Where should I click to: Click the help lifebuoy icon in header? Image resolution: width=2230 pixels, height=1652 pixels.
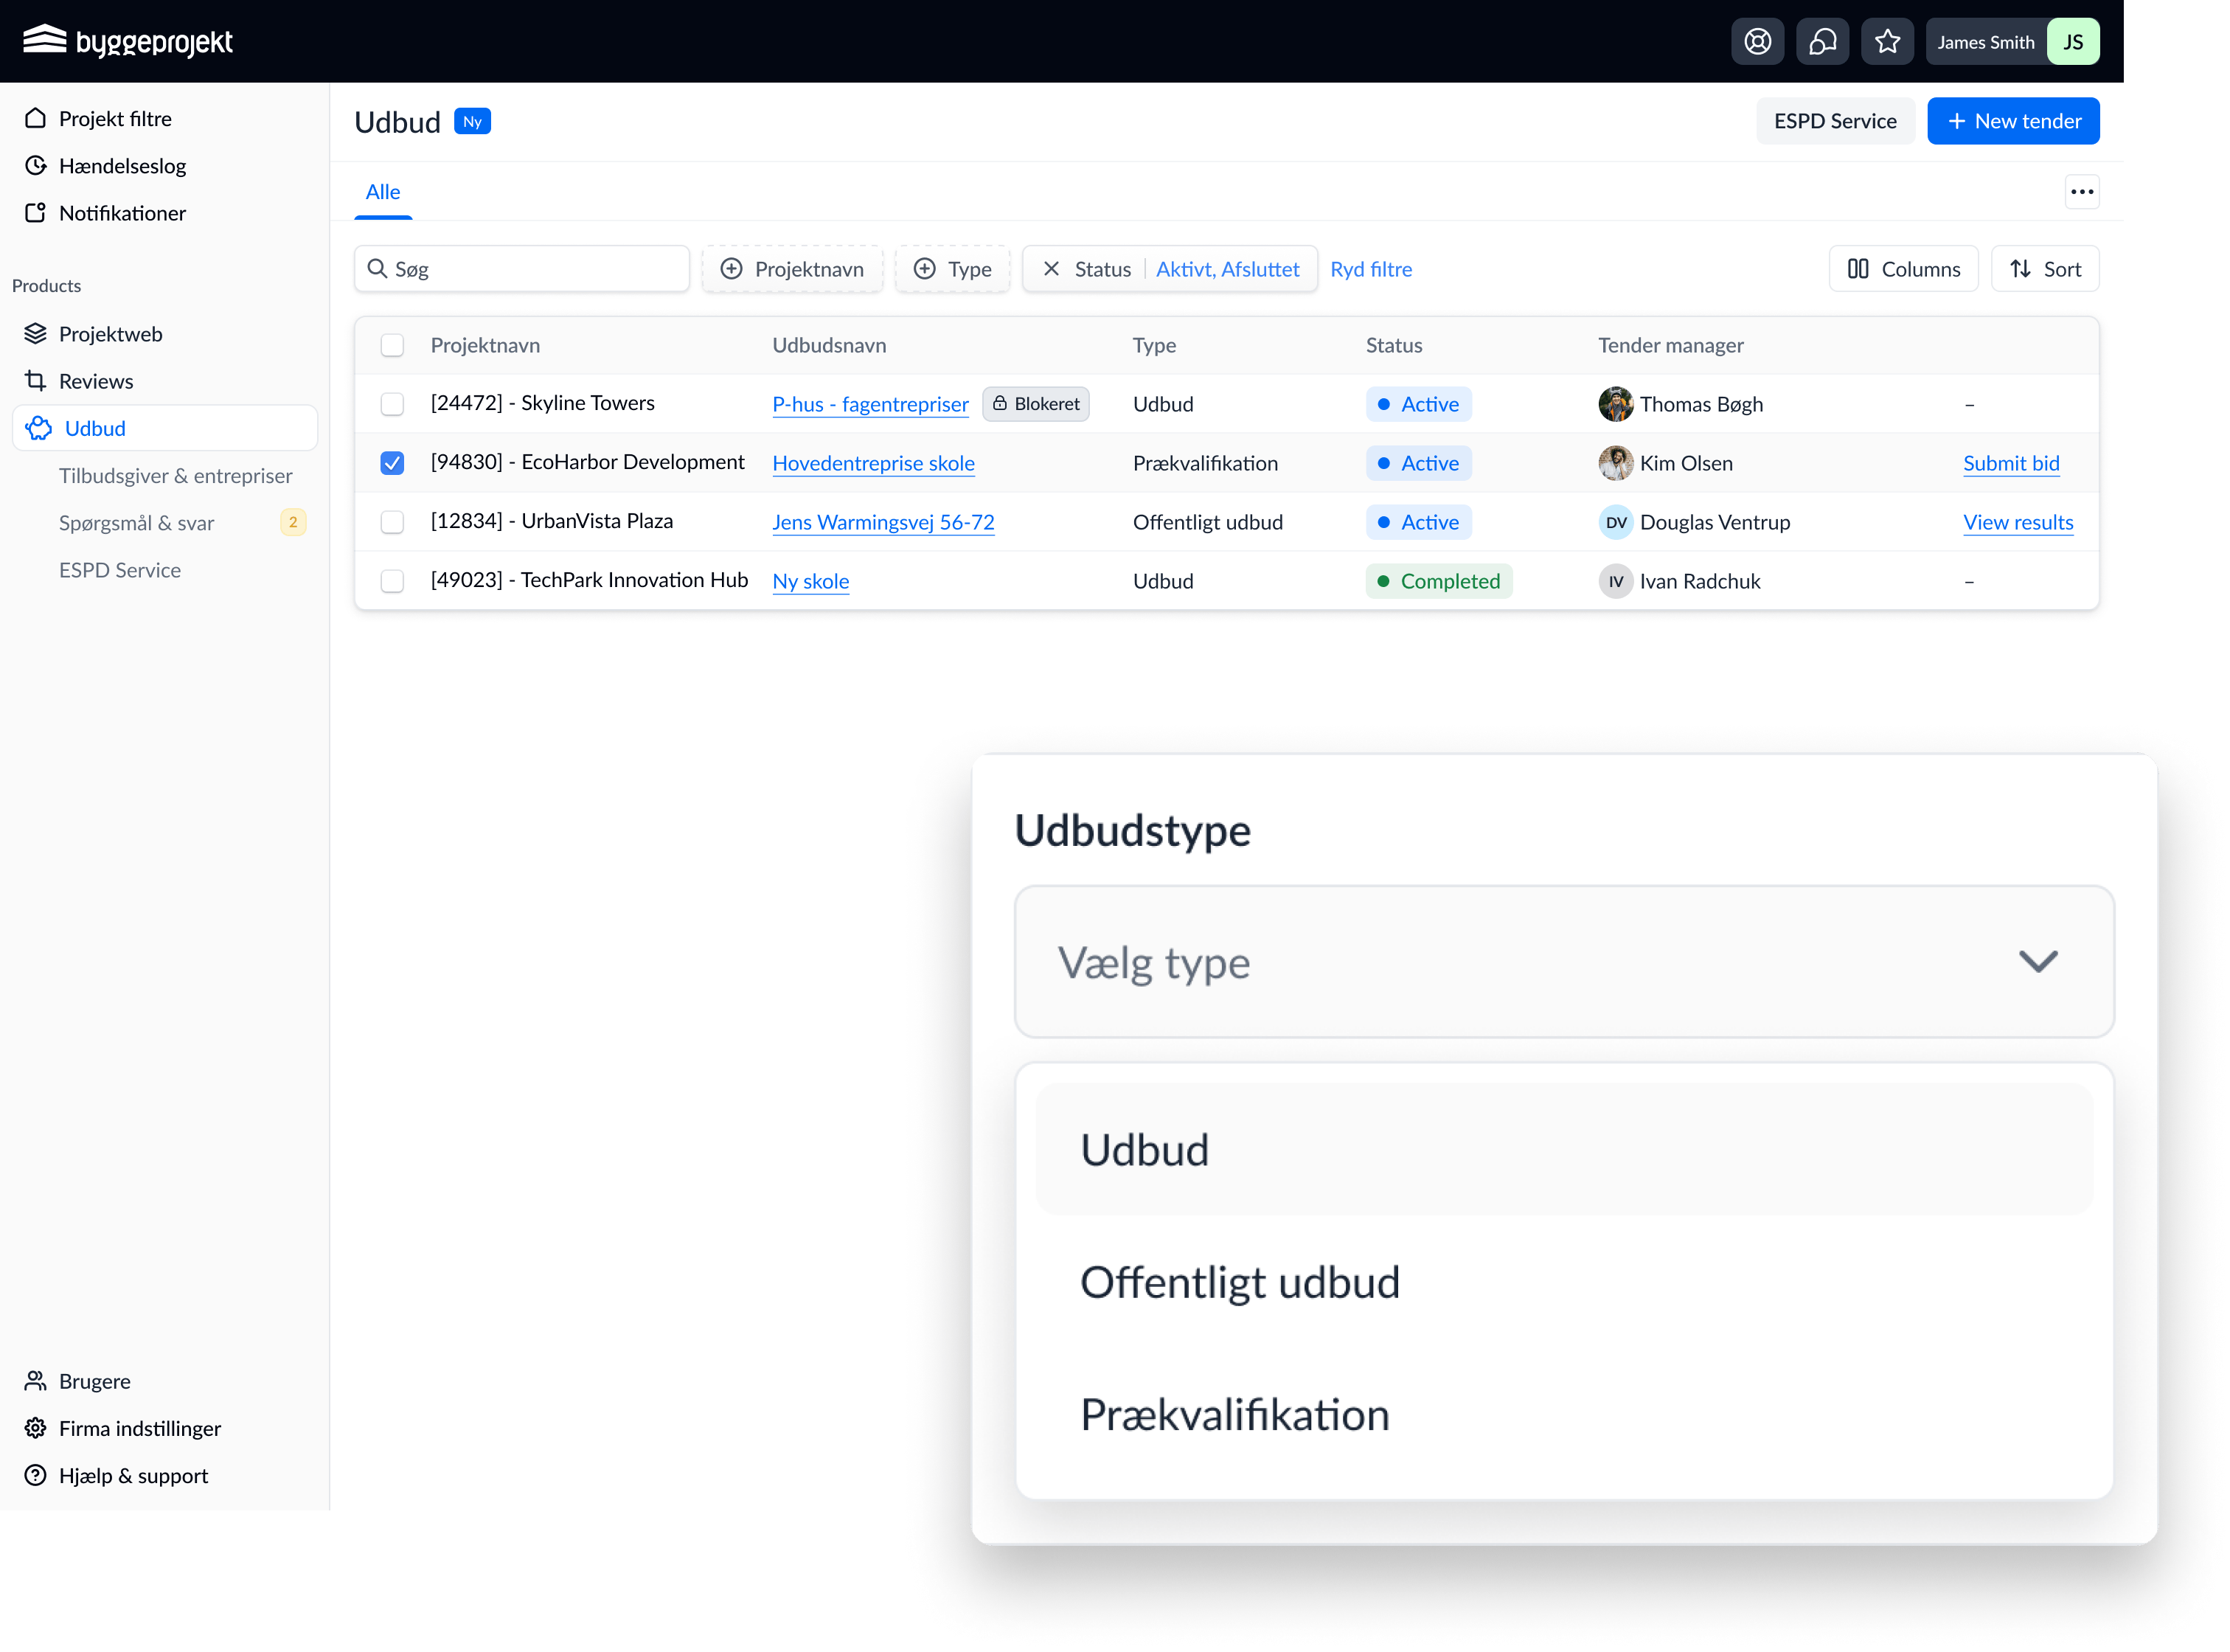point(1757,42)
